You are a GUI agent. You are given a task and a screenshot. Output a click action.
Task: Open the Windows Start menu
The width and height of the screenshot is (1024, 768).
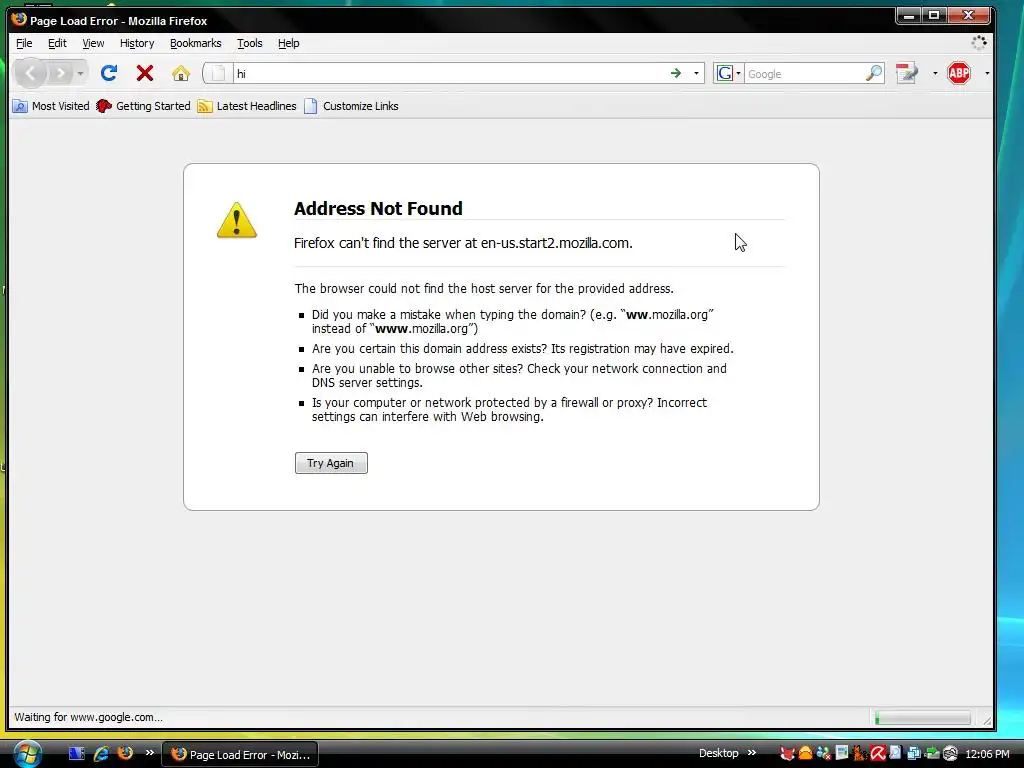click(x=26, y=754)
